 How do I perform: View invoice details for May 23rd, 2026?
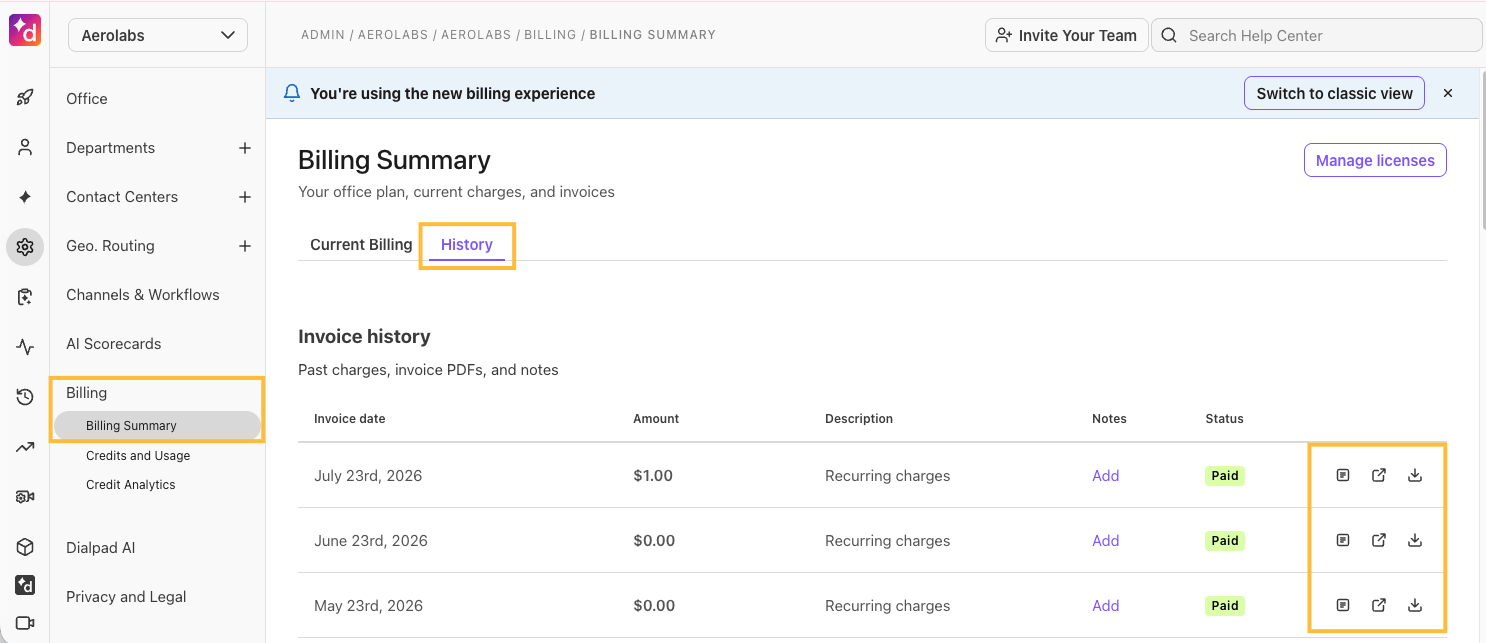click(1343, 605)
